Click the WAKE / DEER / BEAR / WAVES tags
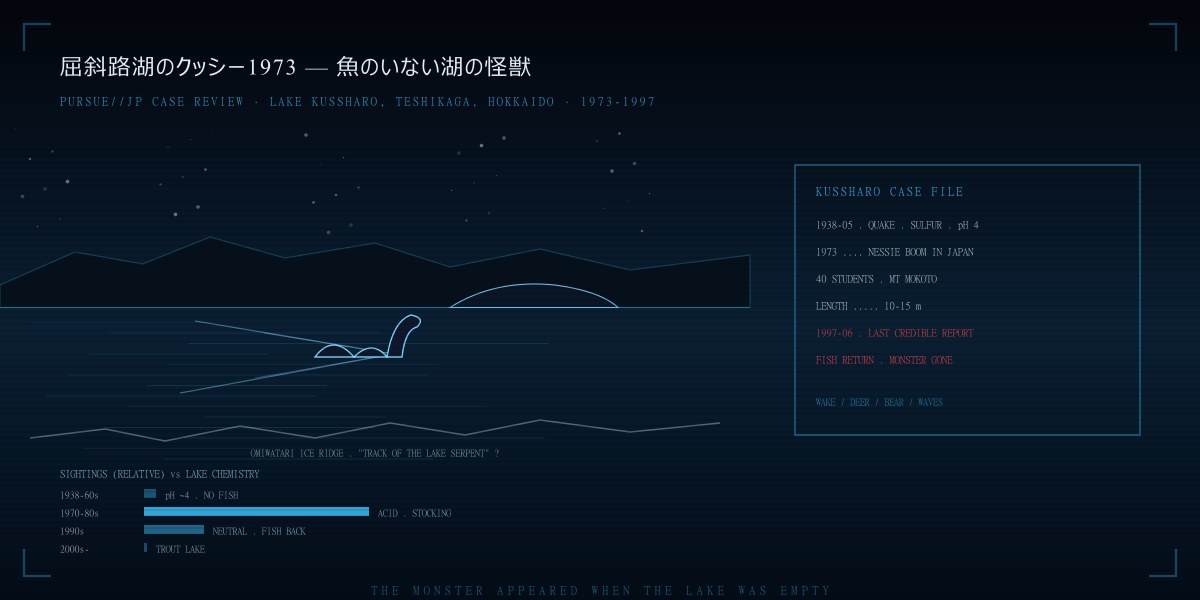Image resolution: width=1200 pixels, height=600 pixels. pyautogui.click(x=879, y=403)
